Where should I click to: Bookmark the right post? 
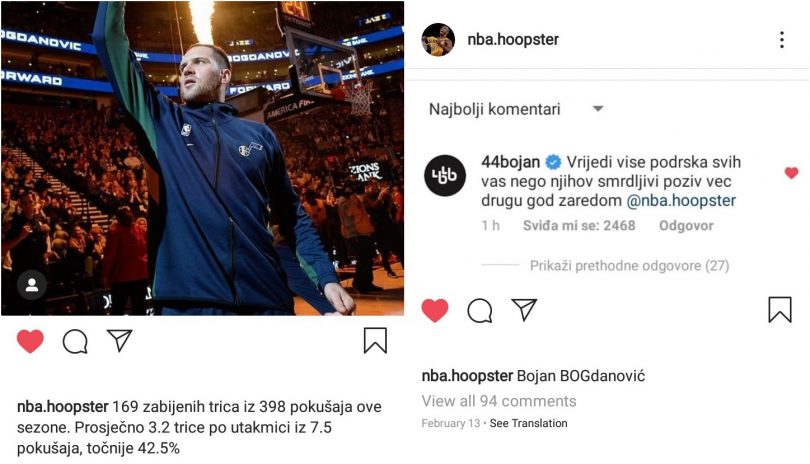(780, 310)
